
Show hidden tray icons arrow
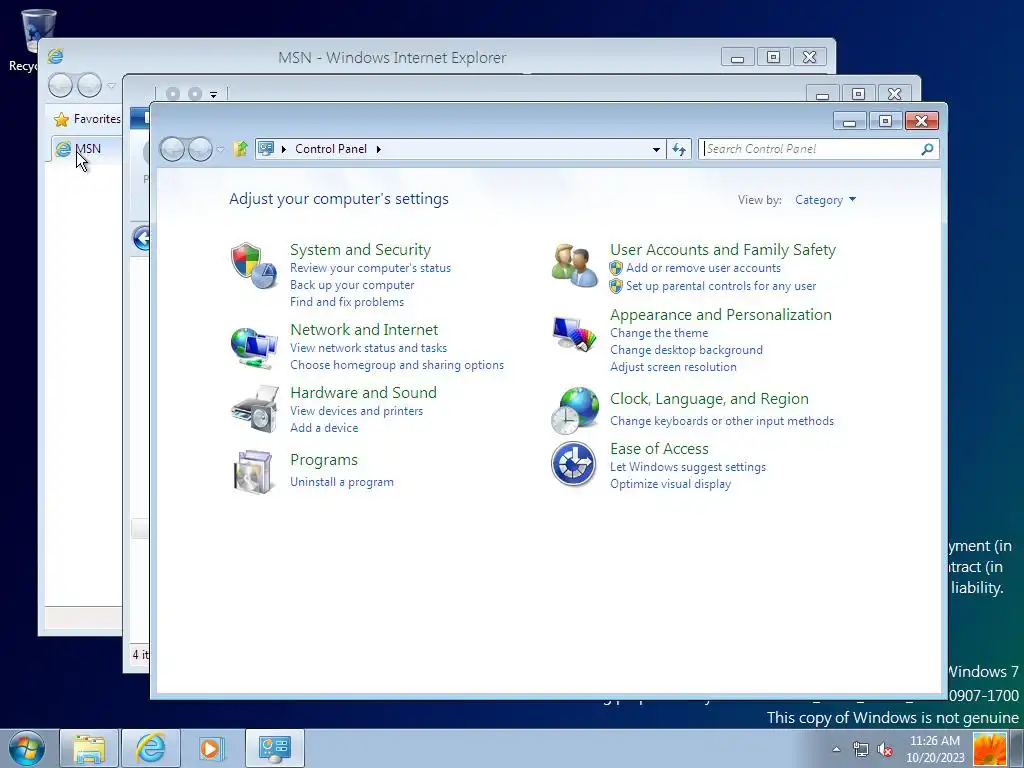pos(837,749)
